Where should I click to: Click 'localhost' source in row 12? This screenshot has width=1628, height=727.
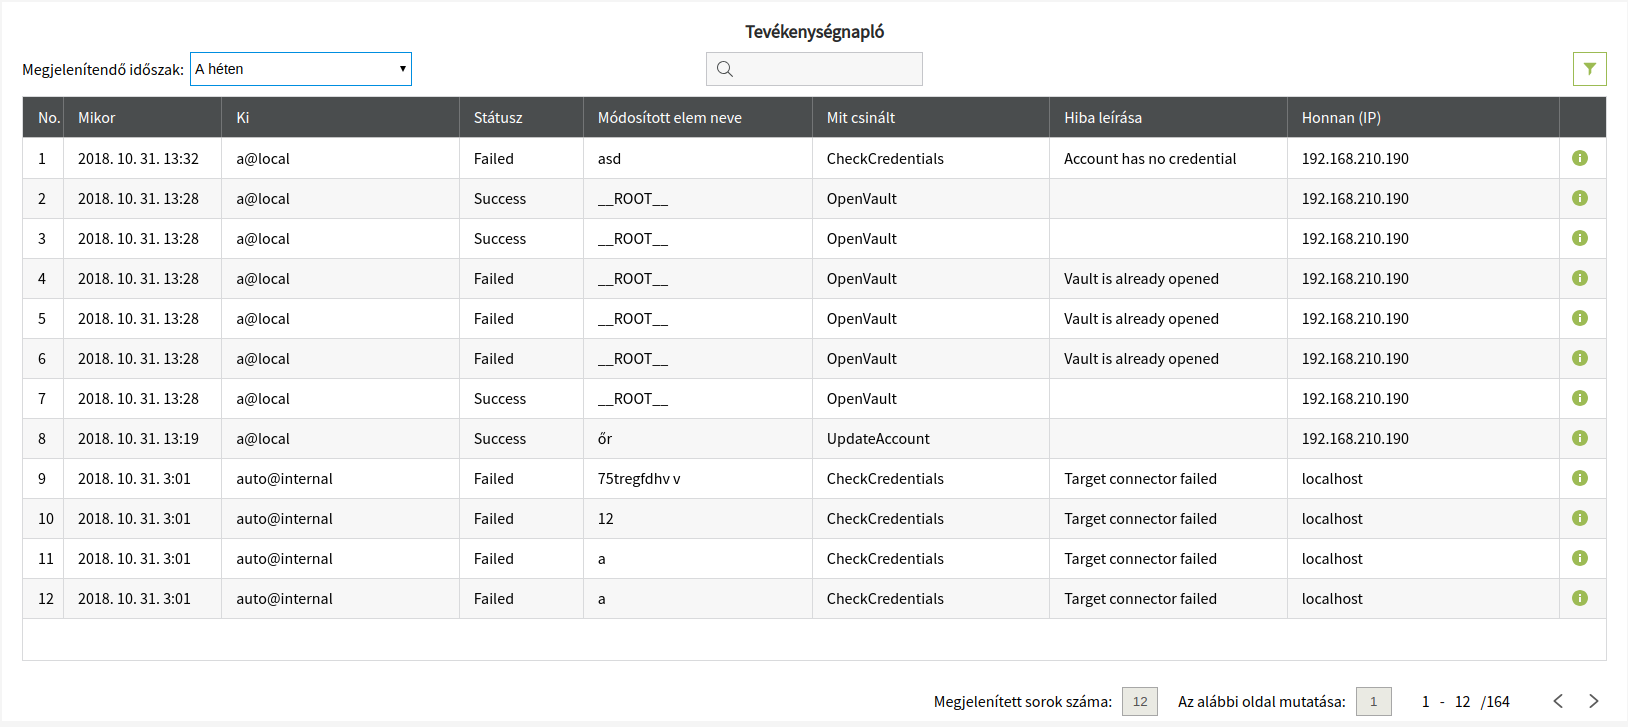1332,599
